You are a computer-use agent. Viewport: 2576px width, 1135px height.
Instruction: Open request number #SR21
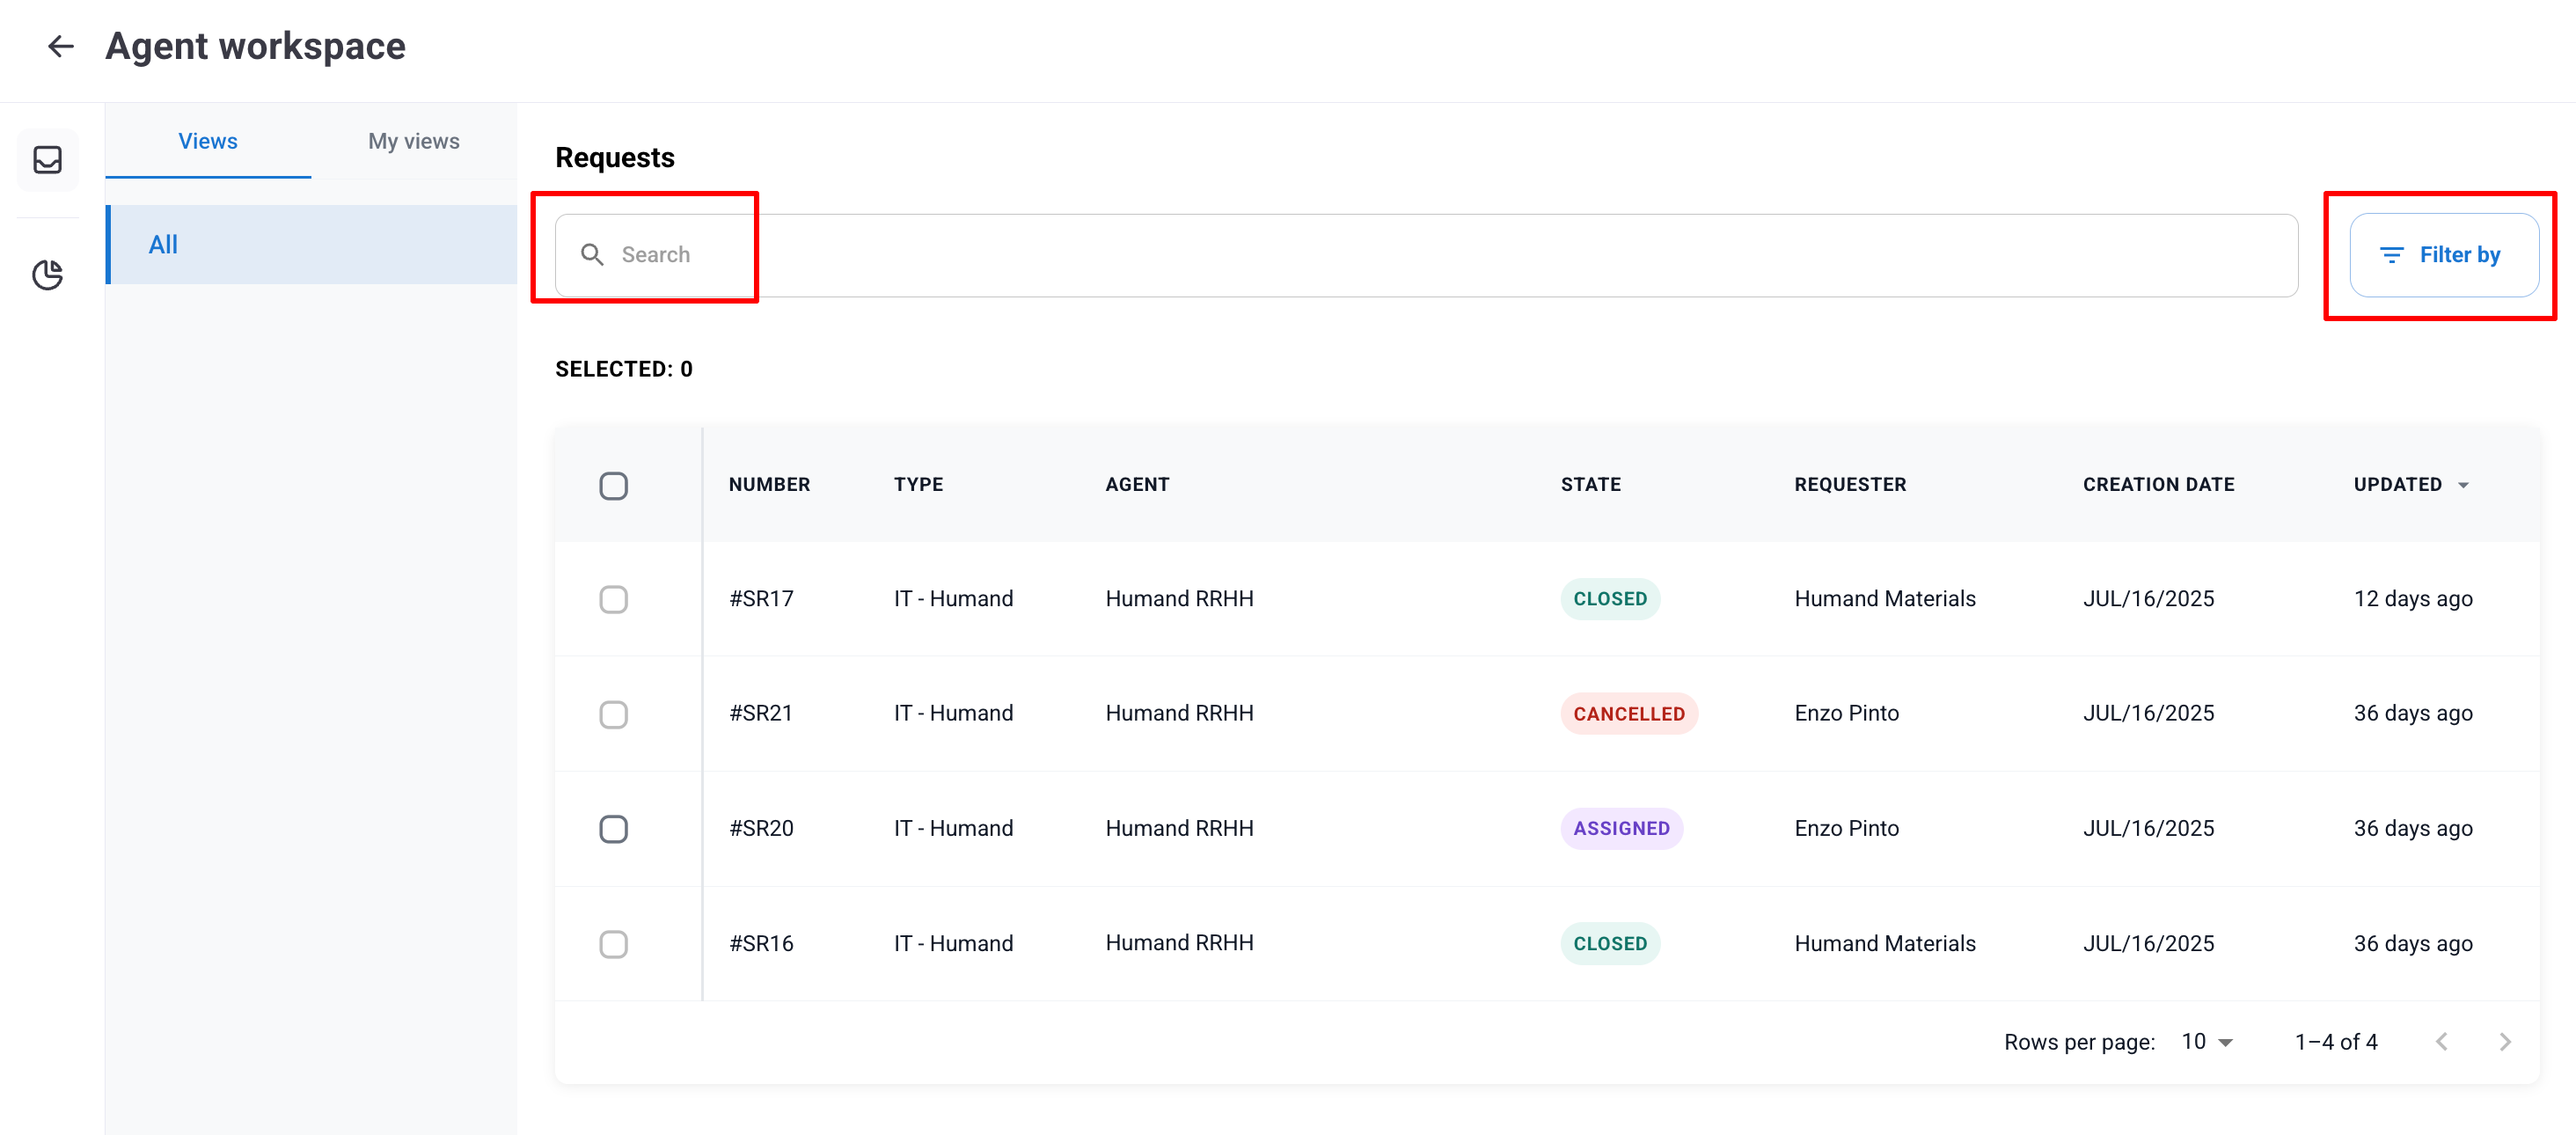760,714
